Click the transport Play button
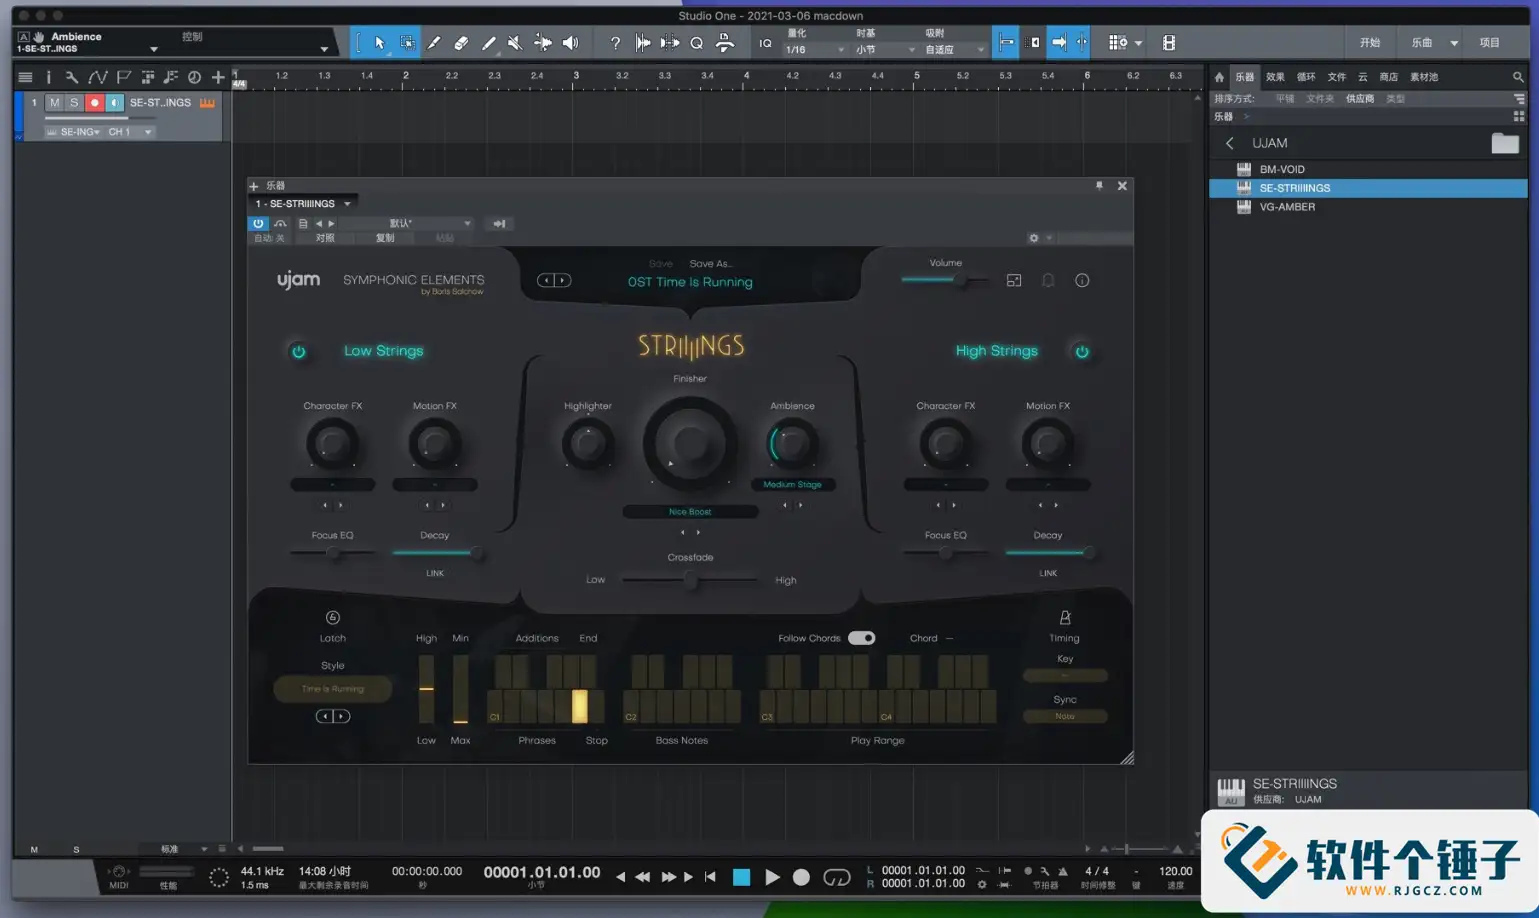This screenshot has width=1539, height=918. coord(772,877)
